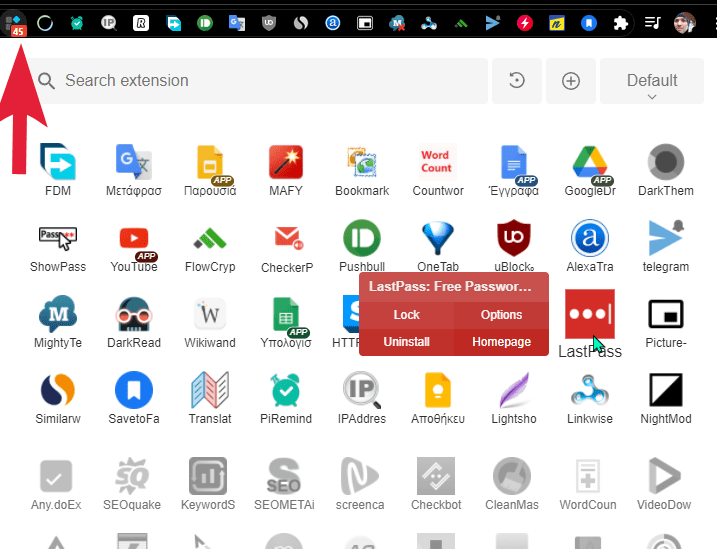Toggle the Translat book extension icon
This screenshot has height=549, width=717.
[x=210, y=389]
